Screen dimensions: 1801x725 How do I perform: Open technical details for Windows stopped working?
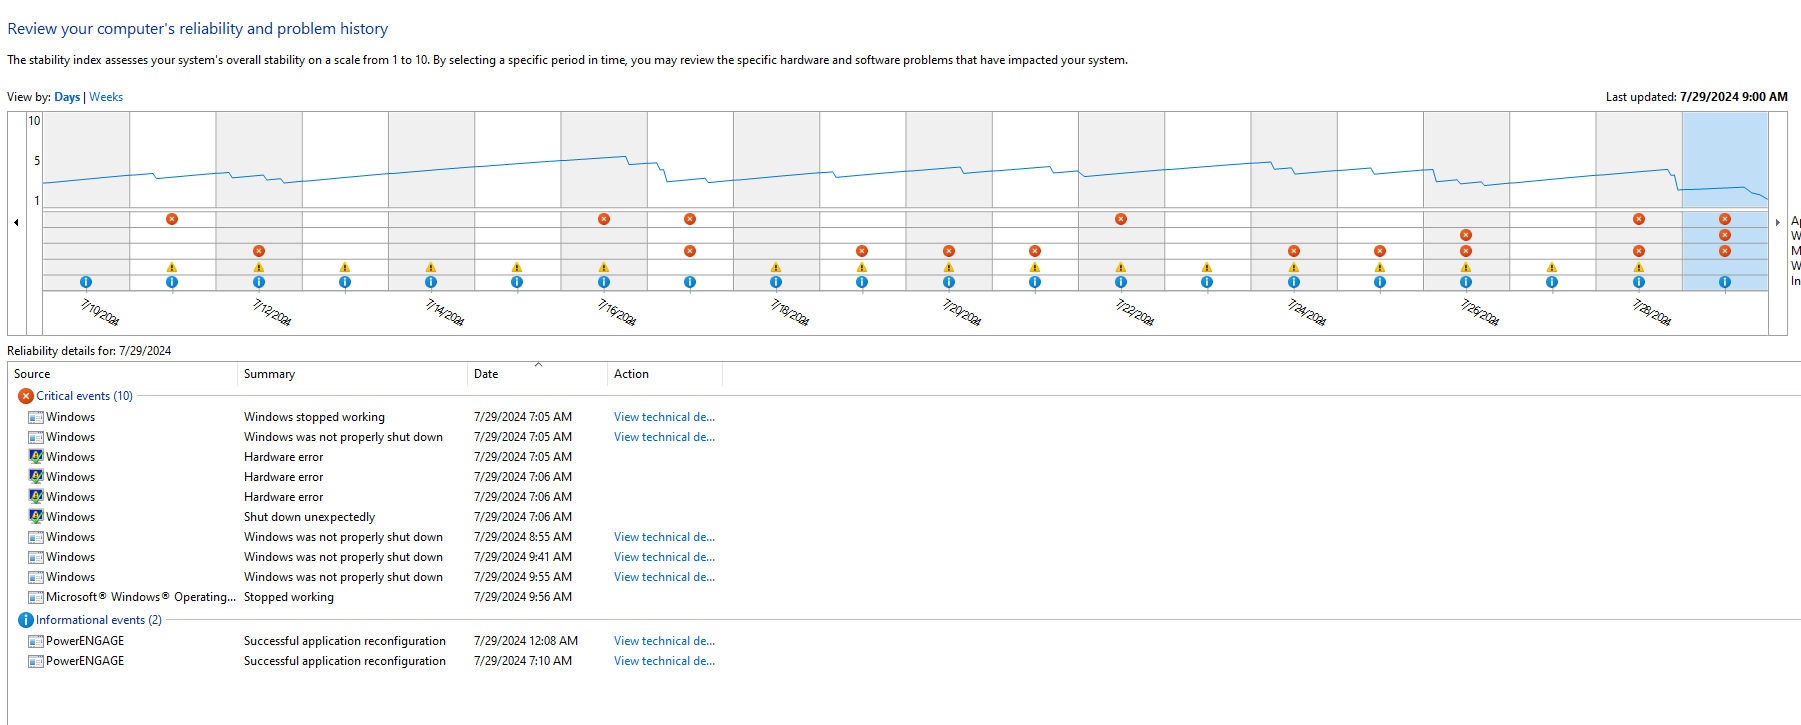664,417
